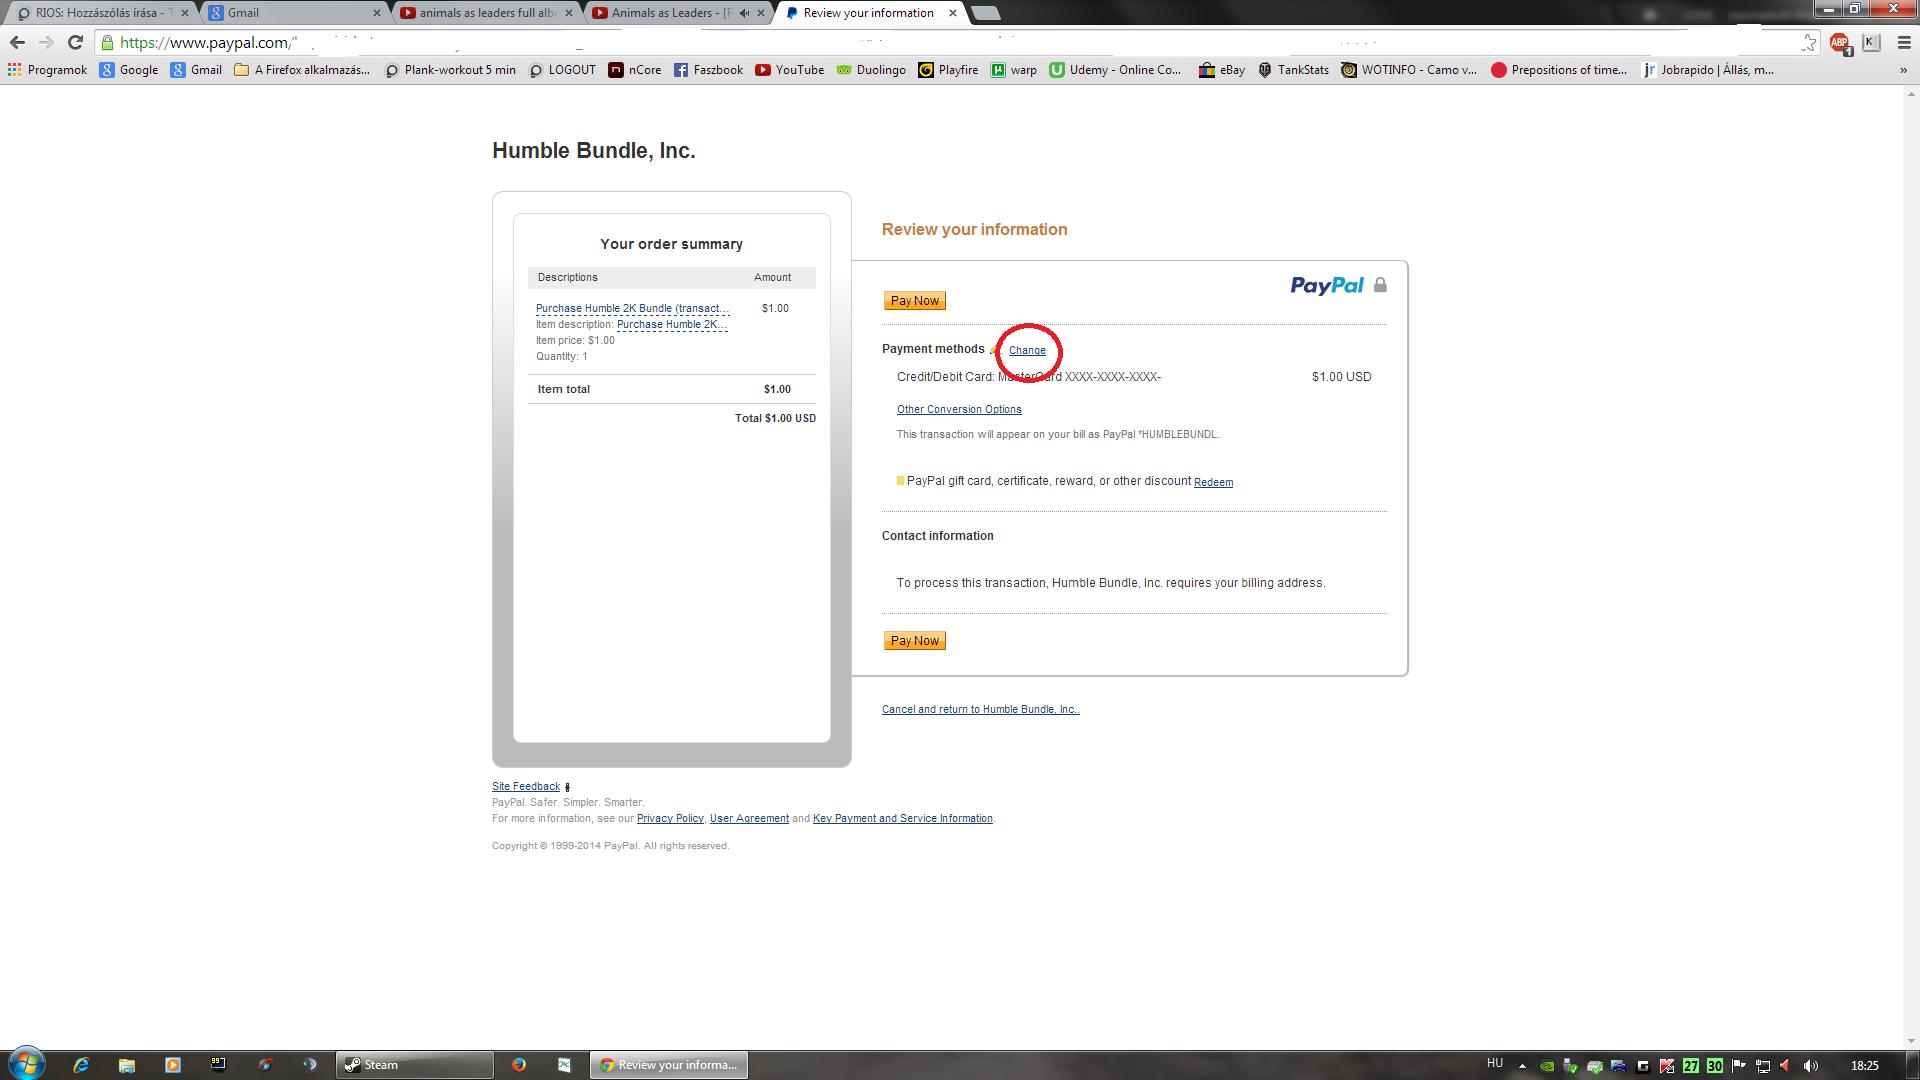Open the Faszbook bookmark
This screenshot has width=1920, height=1080.
point(708,70)
